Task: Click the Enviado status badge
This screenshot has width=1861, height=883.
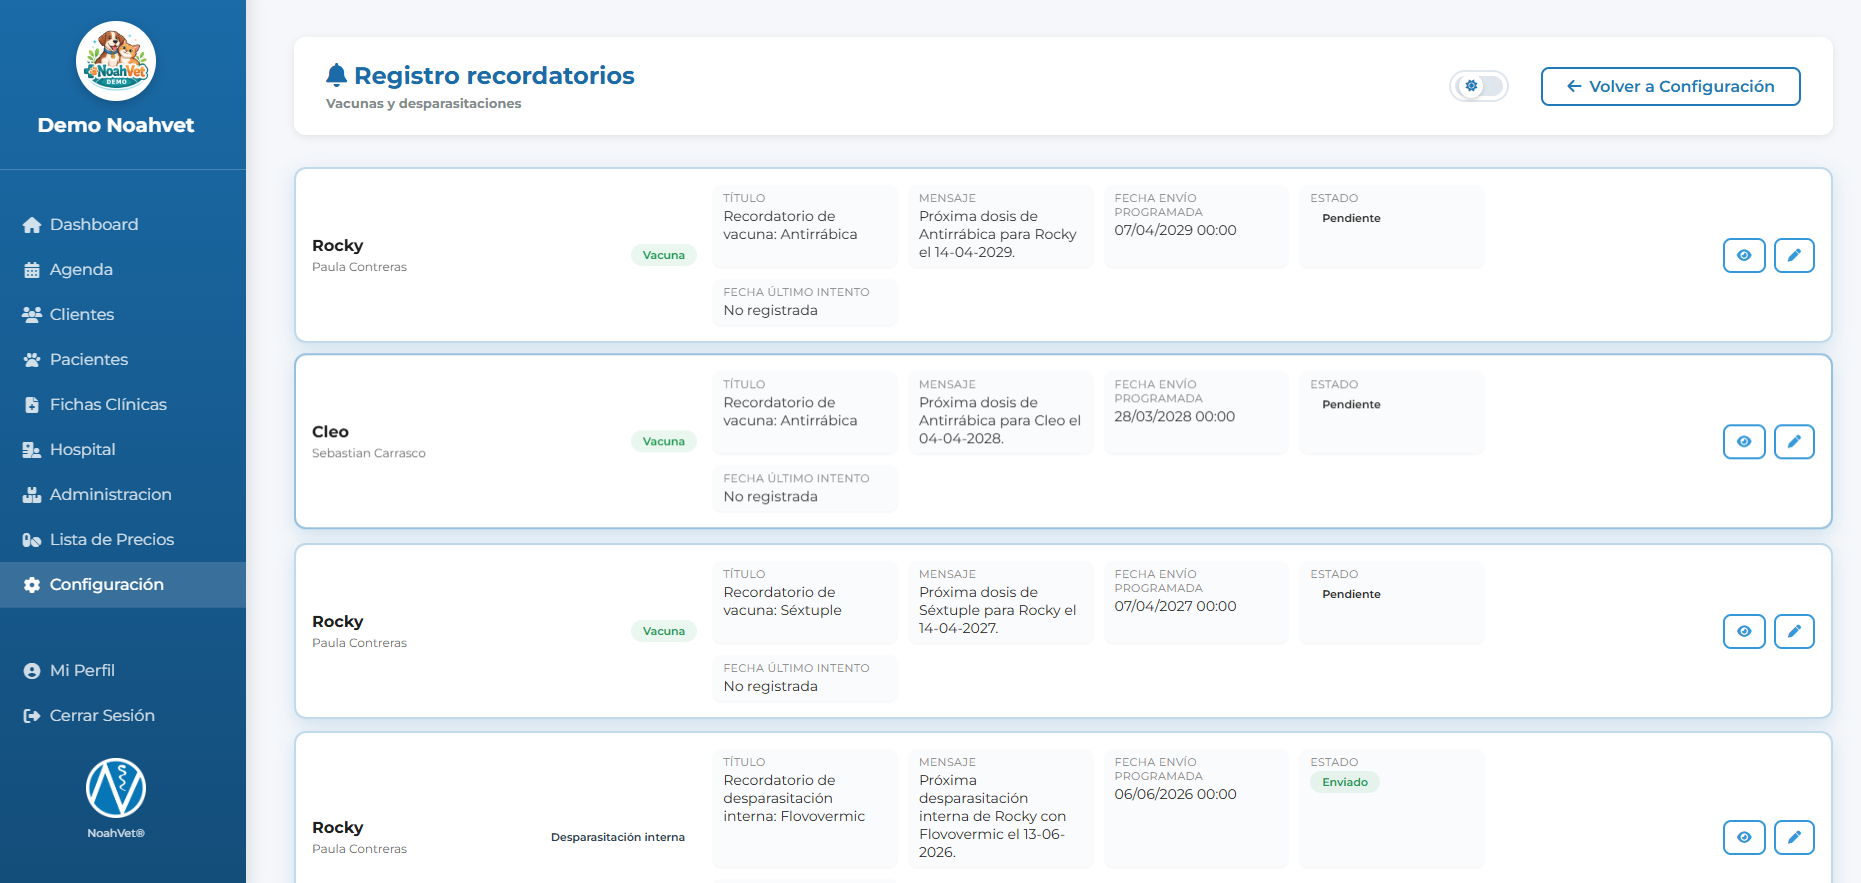Action: [1345, 782]
